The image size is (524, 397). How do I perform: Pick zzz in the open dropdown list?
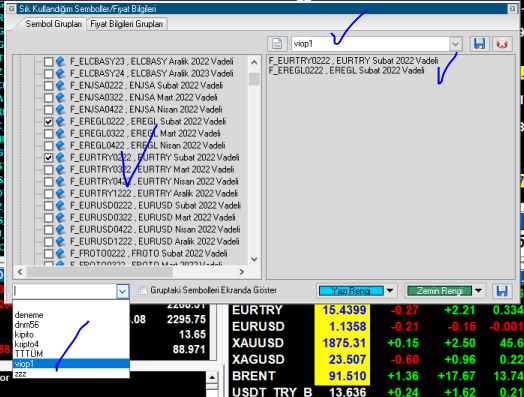coord(71,373)
